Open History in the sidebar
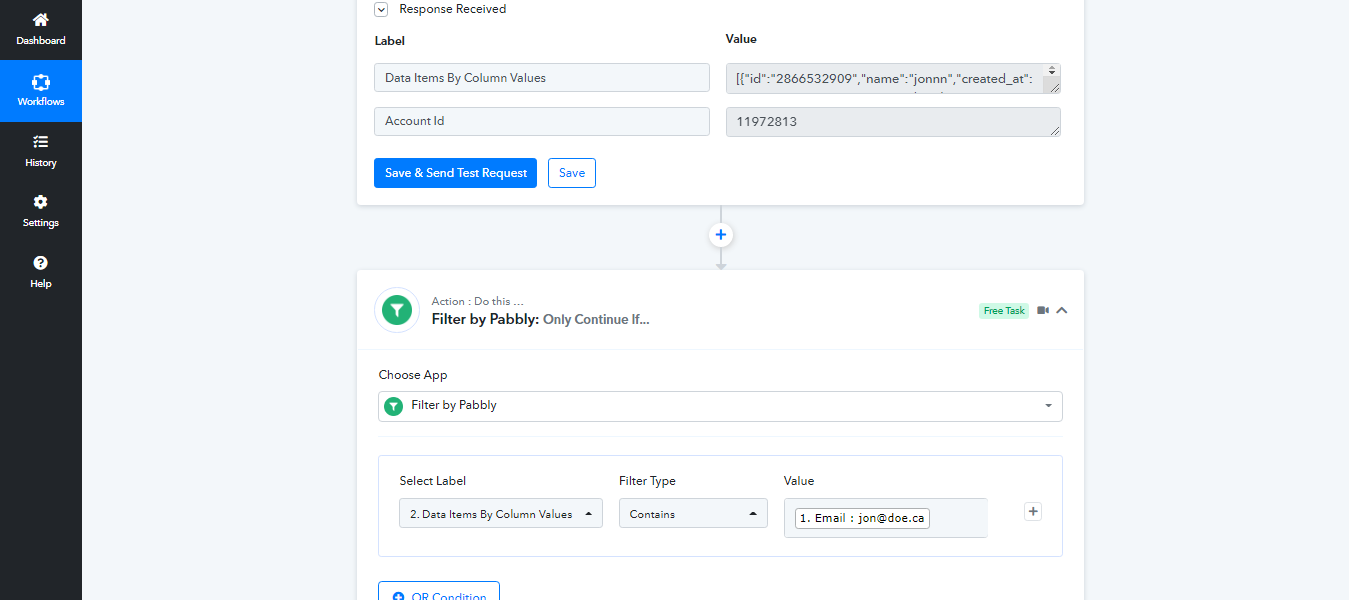1349x600 pixels. (x=41, y=151)
